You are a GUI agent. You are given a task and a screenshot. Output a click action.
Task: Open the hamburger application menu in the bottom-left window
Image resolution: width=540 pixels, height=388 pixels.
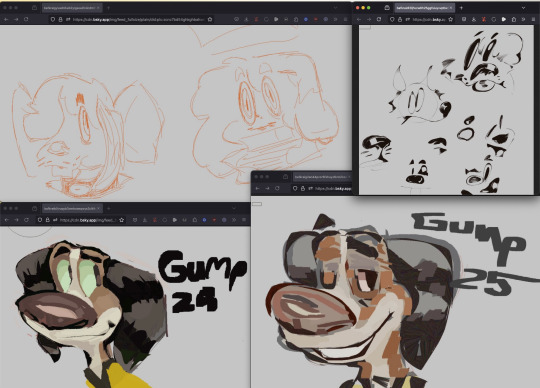point(244,220)
